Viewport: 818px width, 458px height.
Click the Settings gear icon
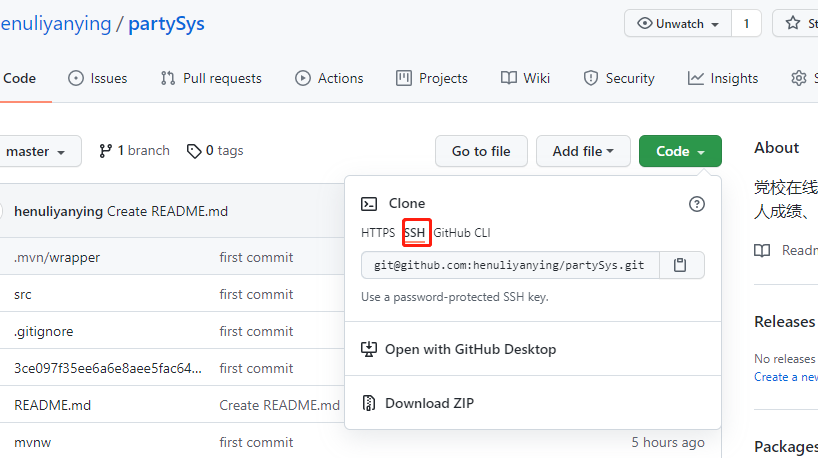pos(799,78)
